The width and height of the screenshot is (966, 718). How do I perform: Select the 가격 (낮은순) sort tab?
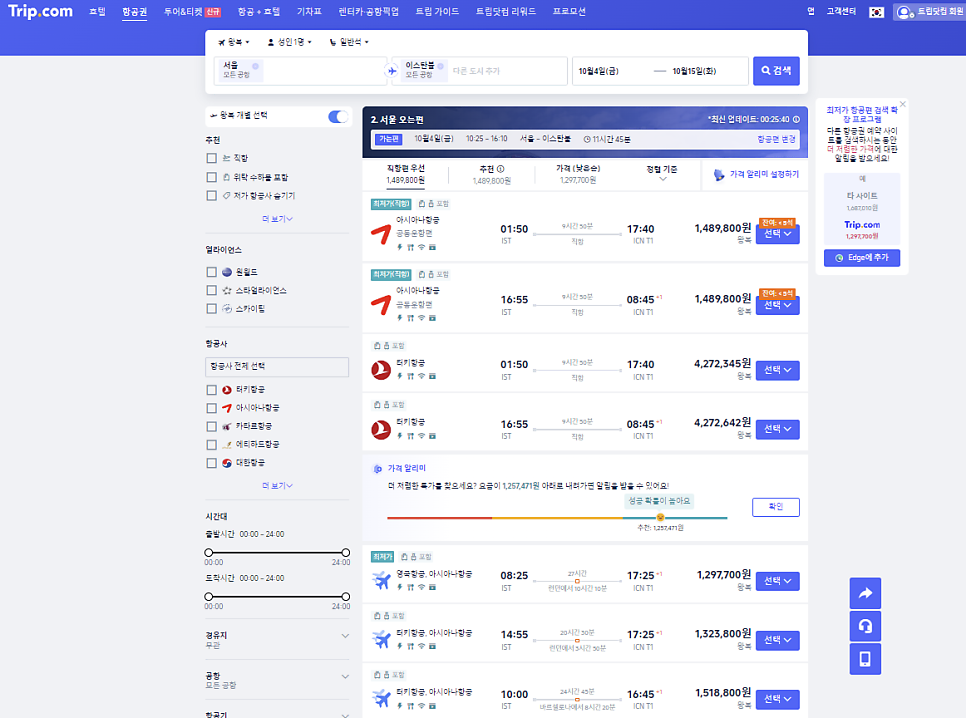point(578,174)
